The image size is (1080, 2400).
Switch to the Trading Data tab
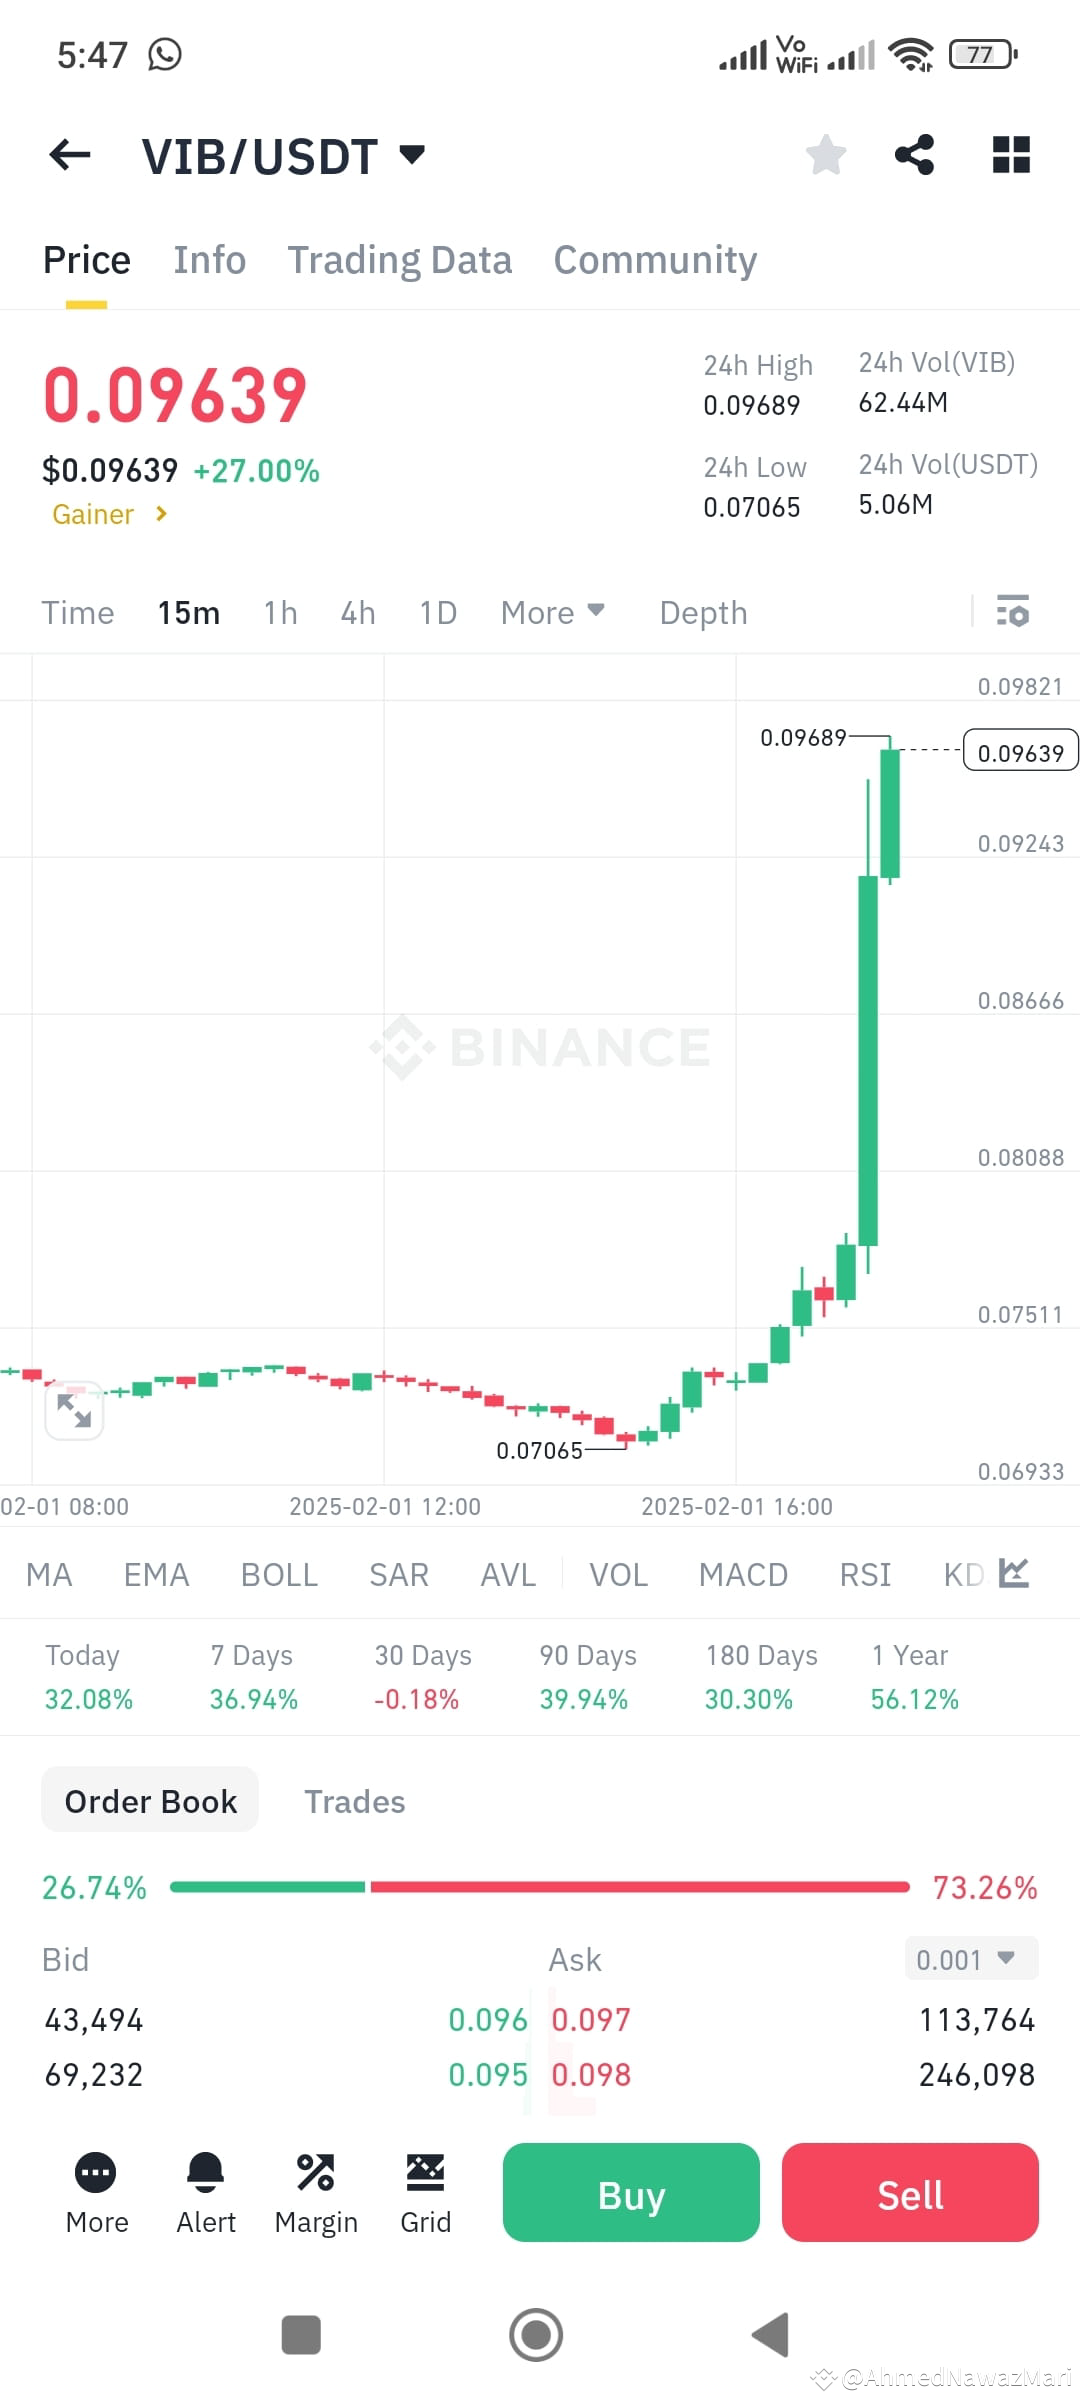tap(400, 259)
